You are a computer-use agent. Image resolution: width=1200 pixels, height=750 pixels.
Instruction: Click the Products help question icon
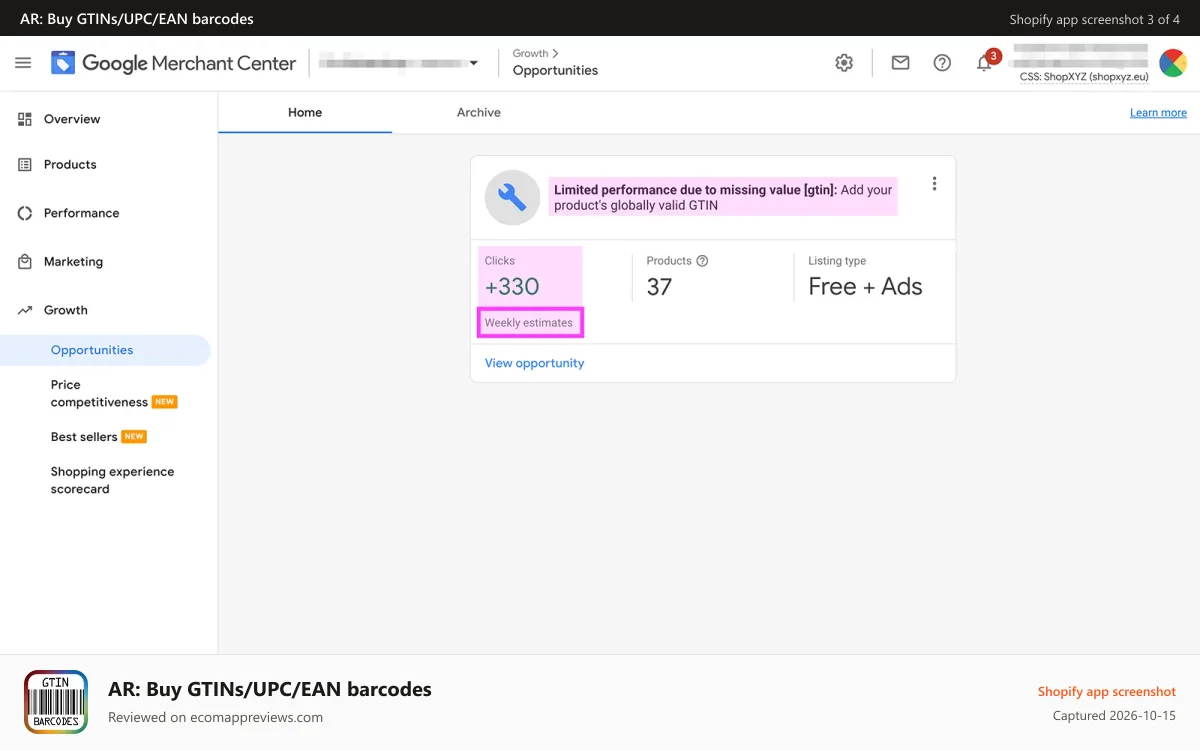pyautogui.click(x=702, y=261)
